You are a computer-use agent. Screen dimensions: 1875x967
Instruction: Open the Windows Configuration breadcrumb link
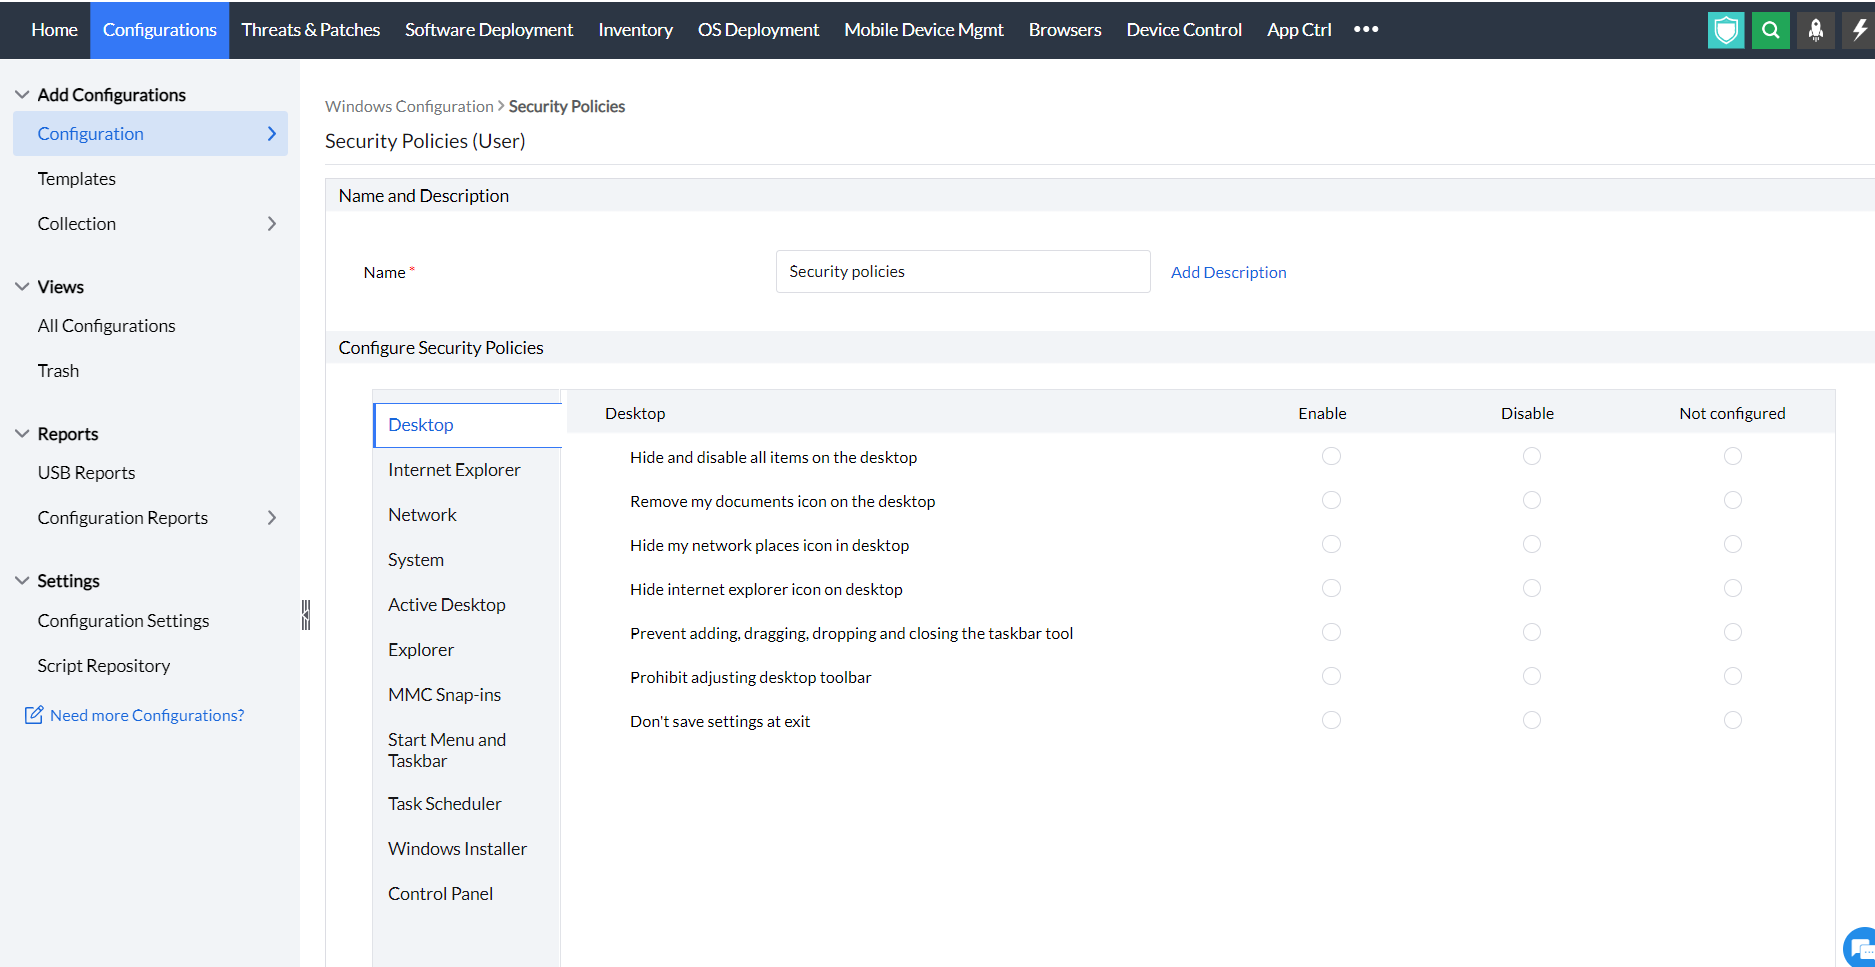point(409,106)
